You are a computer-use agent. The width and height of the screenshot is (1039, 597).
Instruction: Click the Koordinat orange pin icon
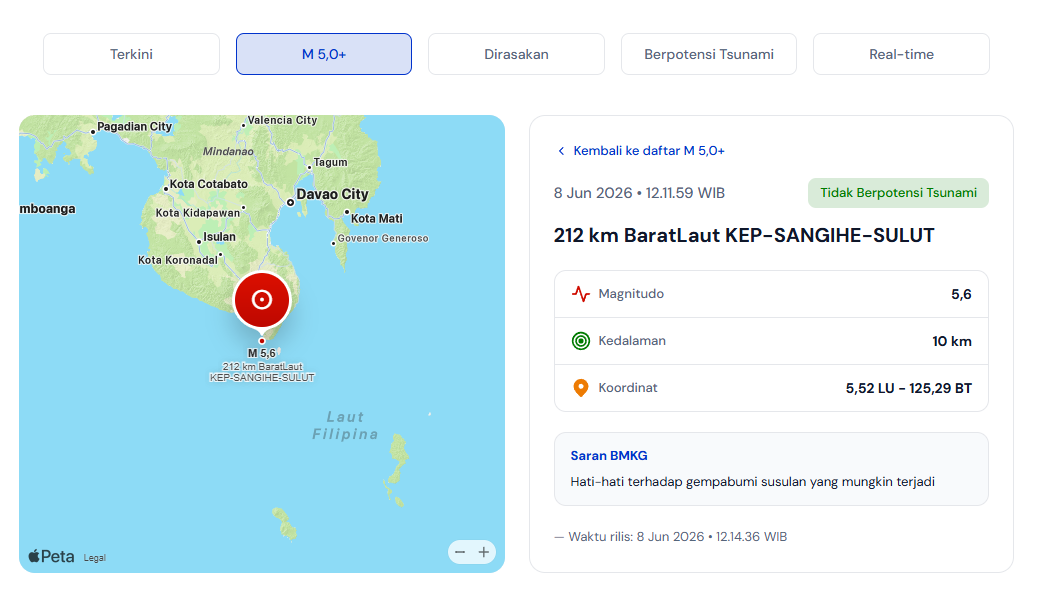(580, 388)
